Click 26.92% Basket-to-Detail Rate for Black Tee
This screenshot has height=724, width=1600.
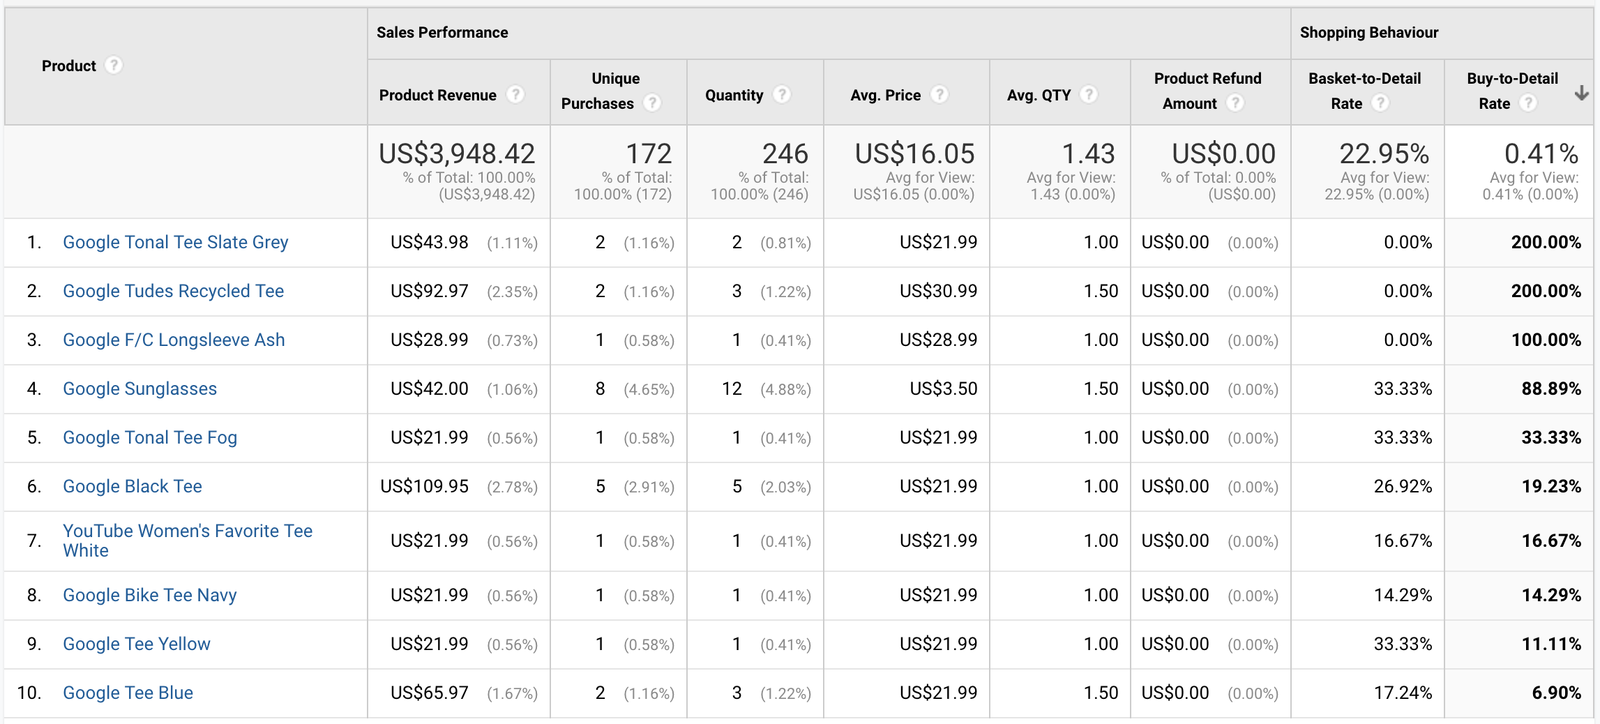pos(1403,486)
